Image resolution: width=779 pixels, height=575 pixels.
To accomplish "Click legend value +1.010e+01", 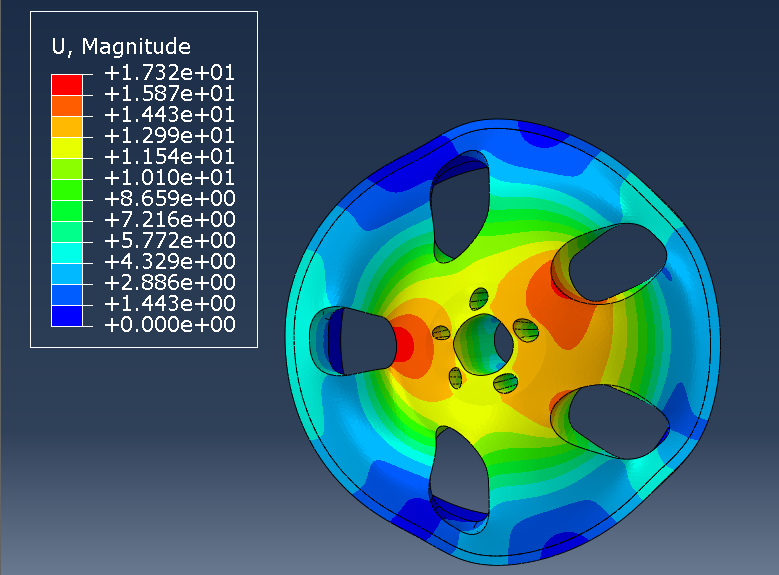I will 169,177.
